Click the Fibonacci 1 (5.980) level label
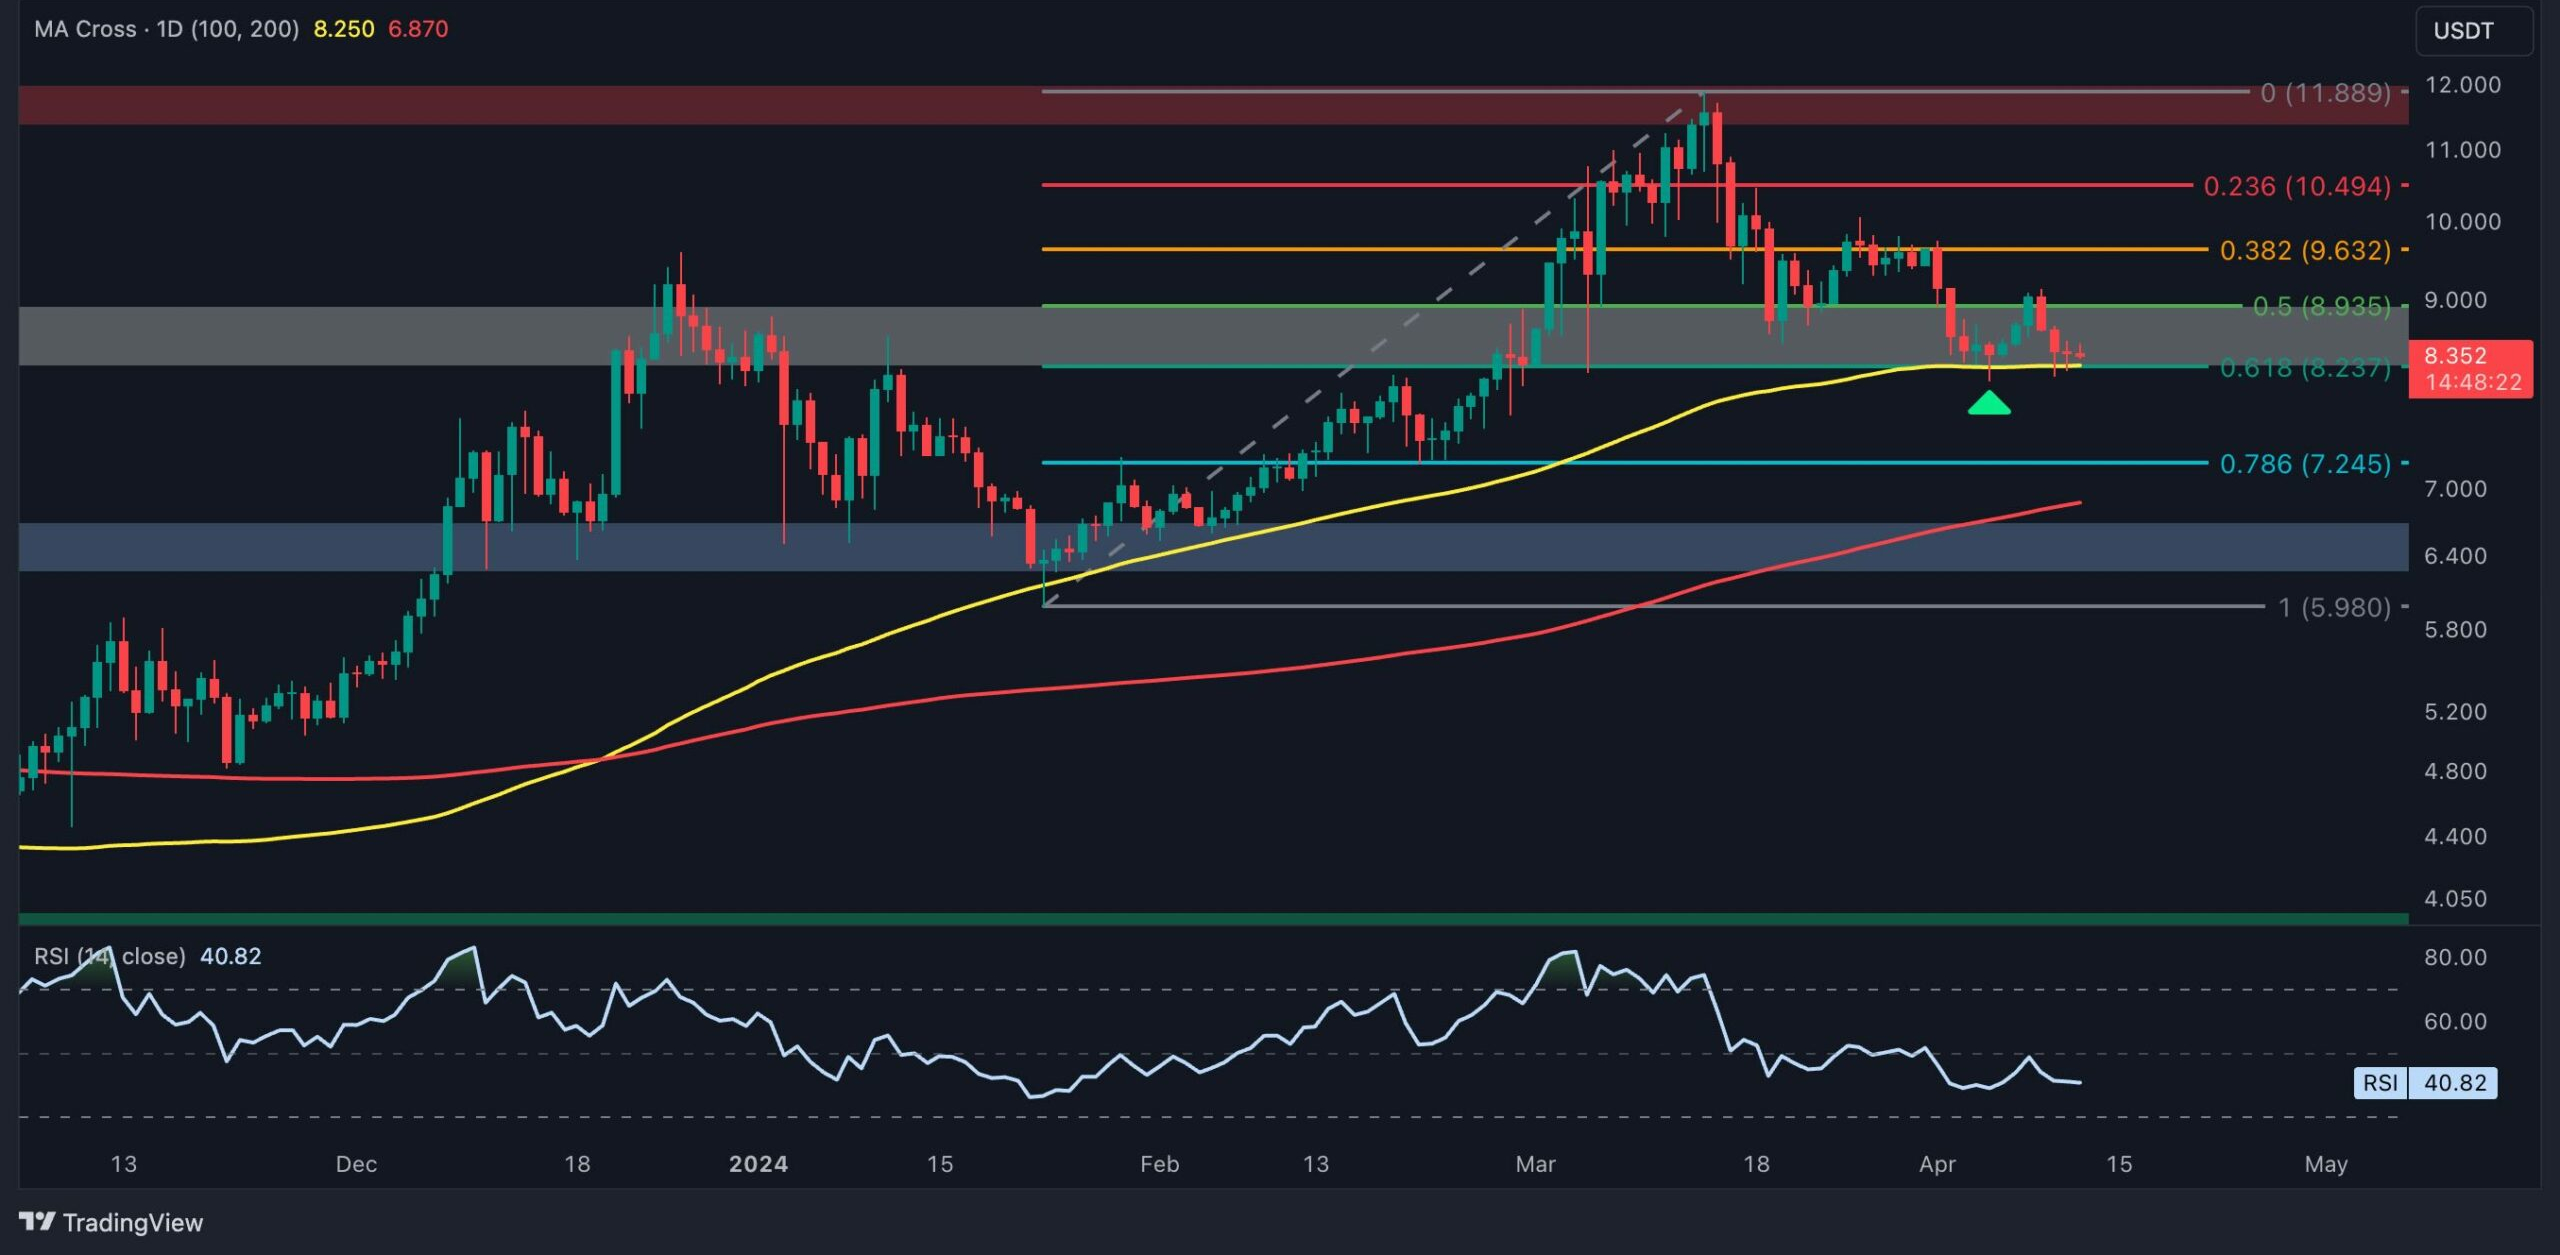This screenshot has height=1255, width=2560. 2334,607
